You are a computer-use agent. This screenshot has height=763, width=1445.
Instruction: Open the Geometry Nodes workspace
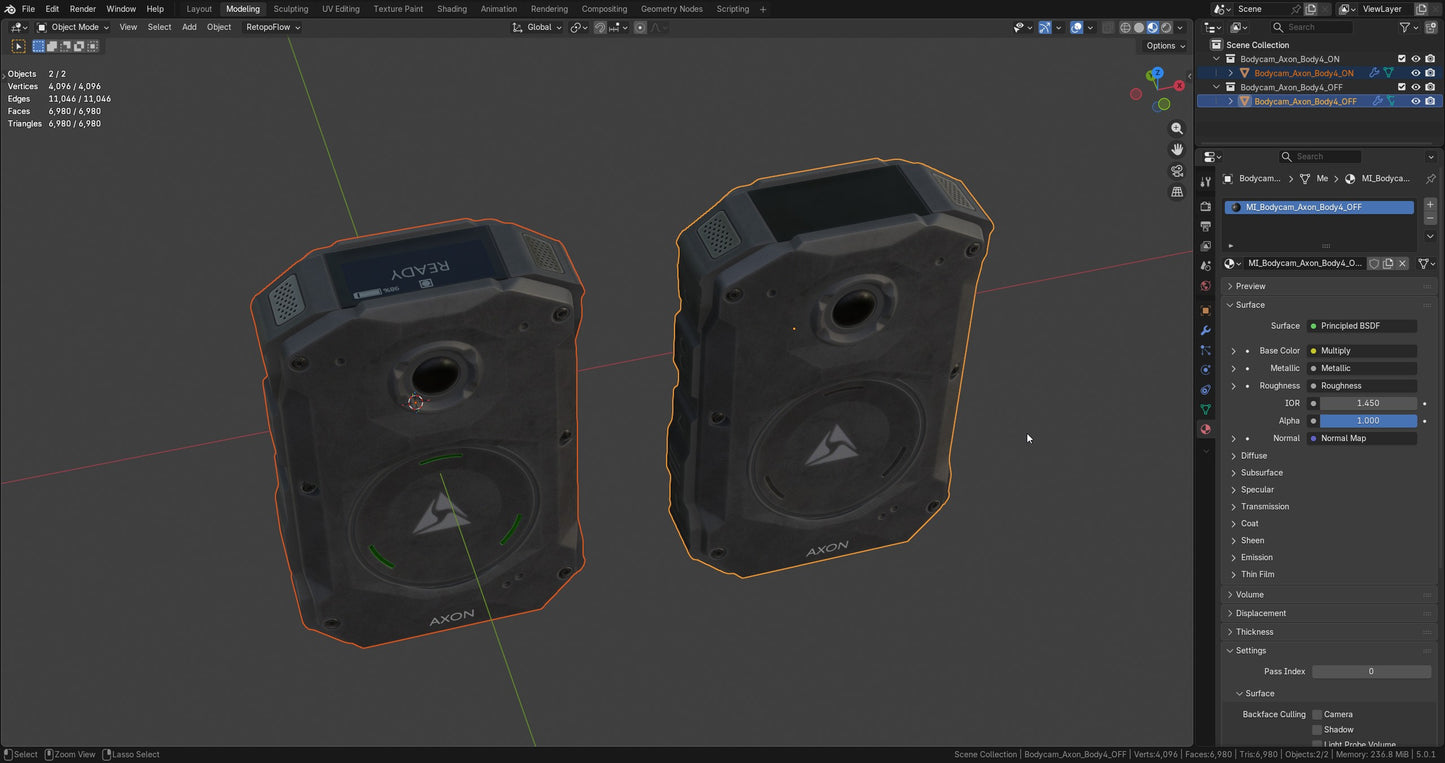click(x=671, y=9)
